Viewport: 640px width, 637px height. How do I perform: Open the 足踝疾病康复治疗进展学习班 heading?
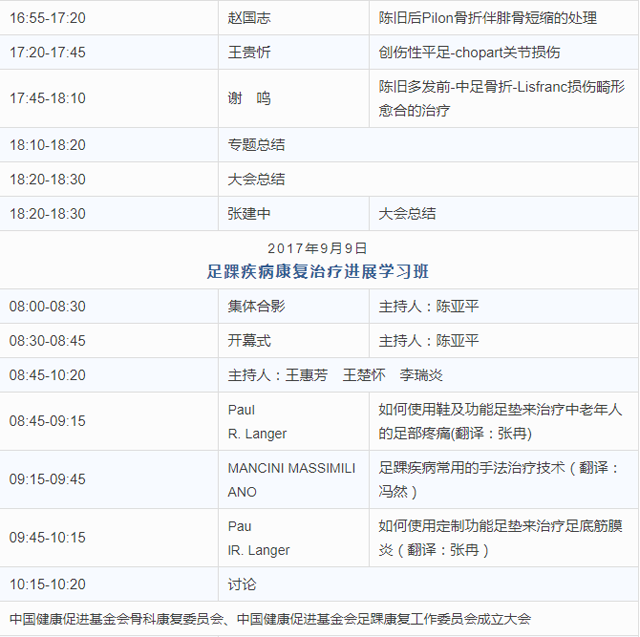coord(317,271)
